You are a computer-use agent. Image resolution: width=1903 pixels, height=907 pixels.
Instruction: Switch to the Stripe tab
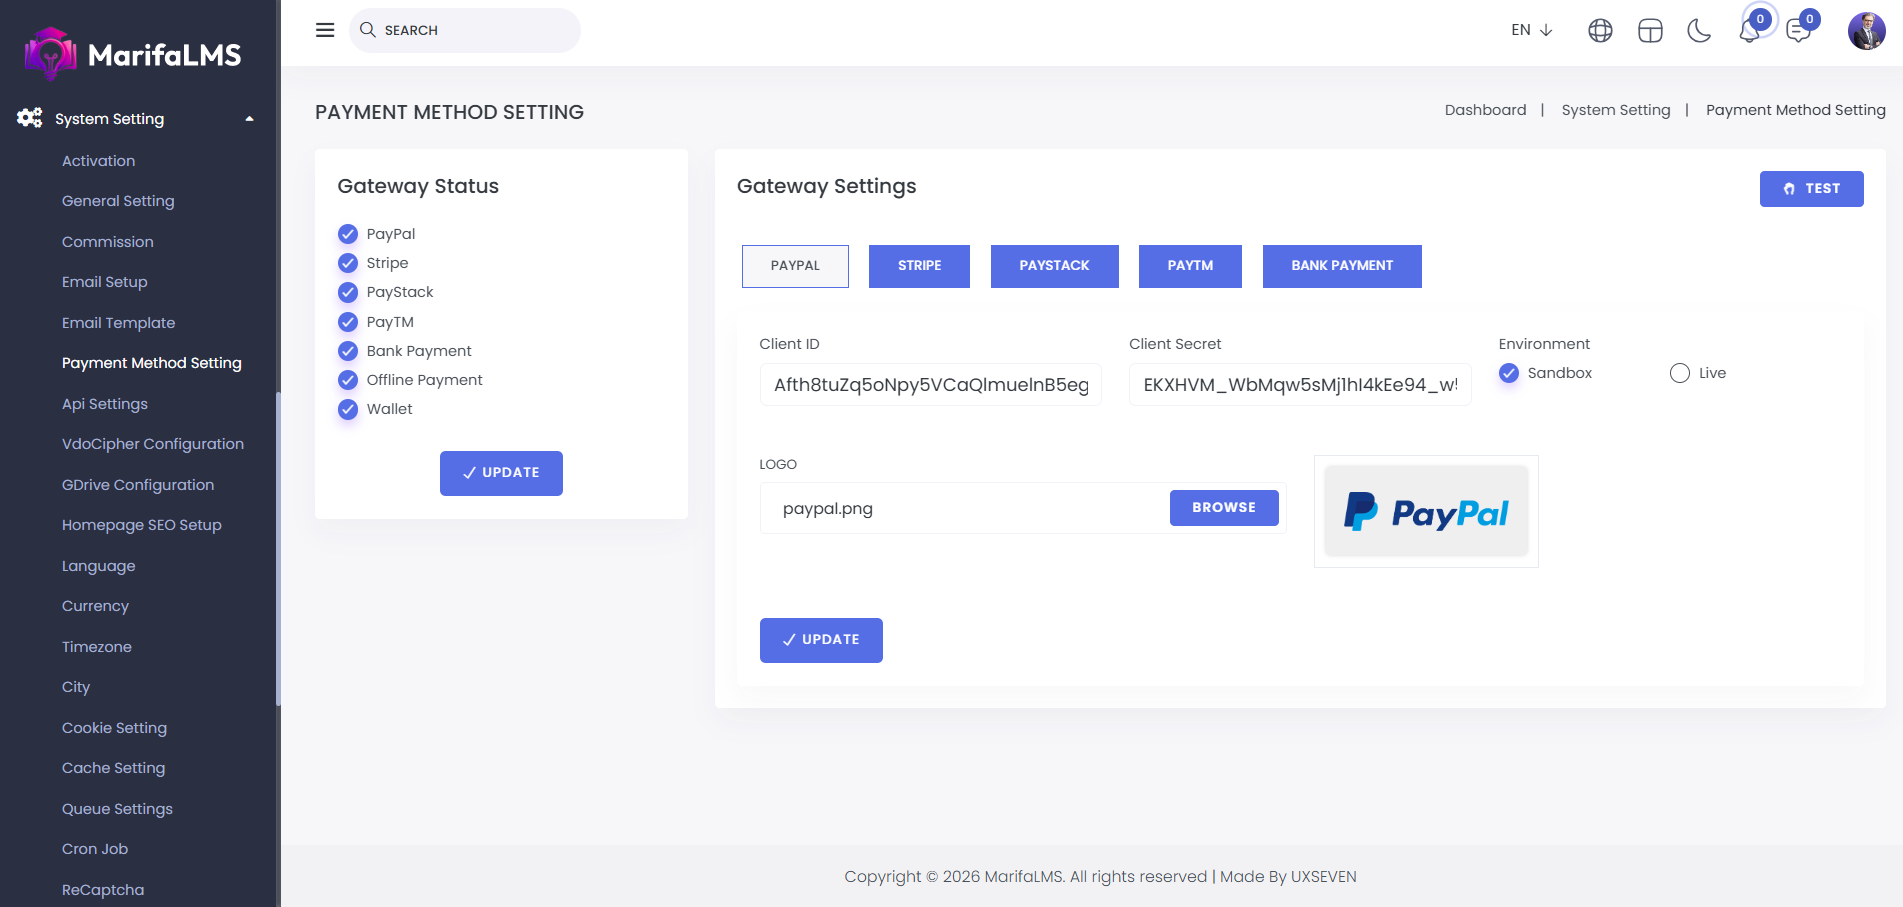click(x=919, y=266)
